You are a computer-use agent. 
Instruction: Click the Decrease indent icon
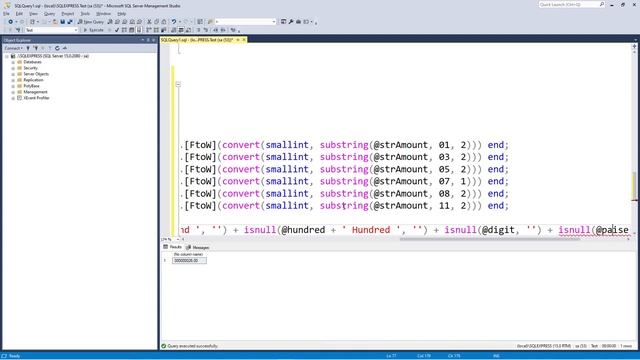(216, 30)
